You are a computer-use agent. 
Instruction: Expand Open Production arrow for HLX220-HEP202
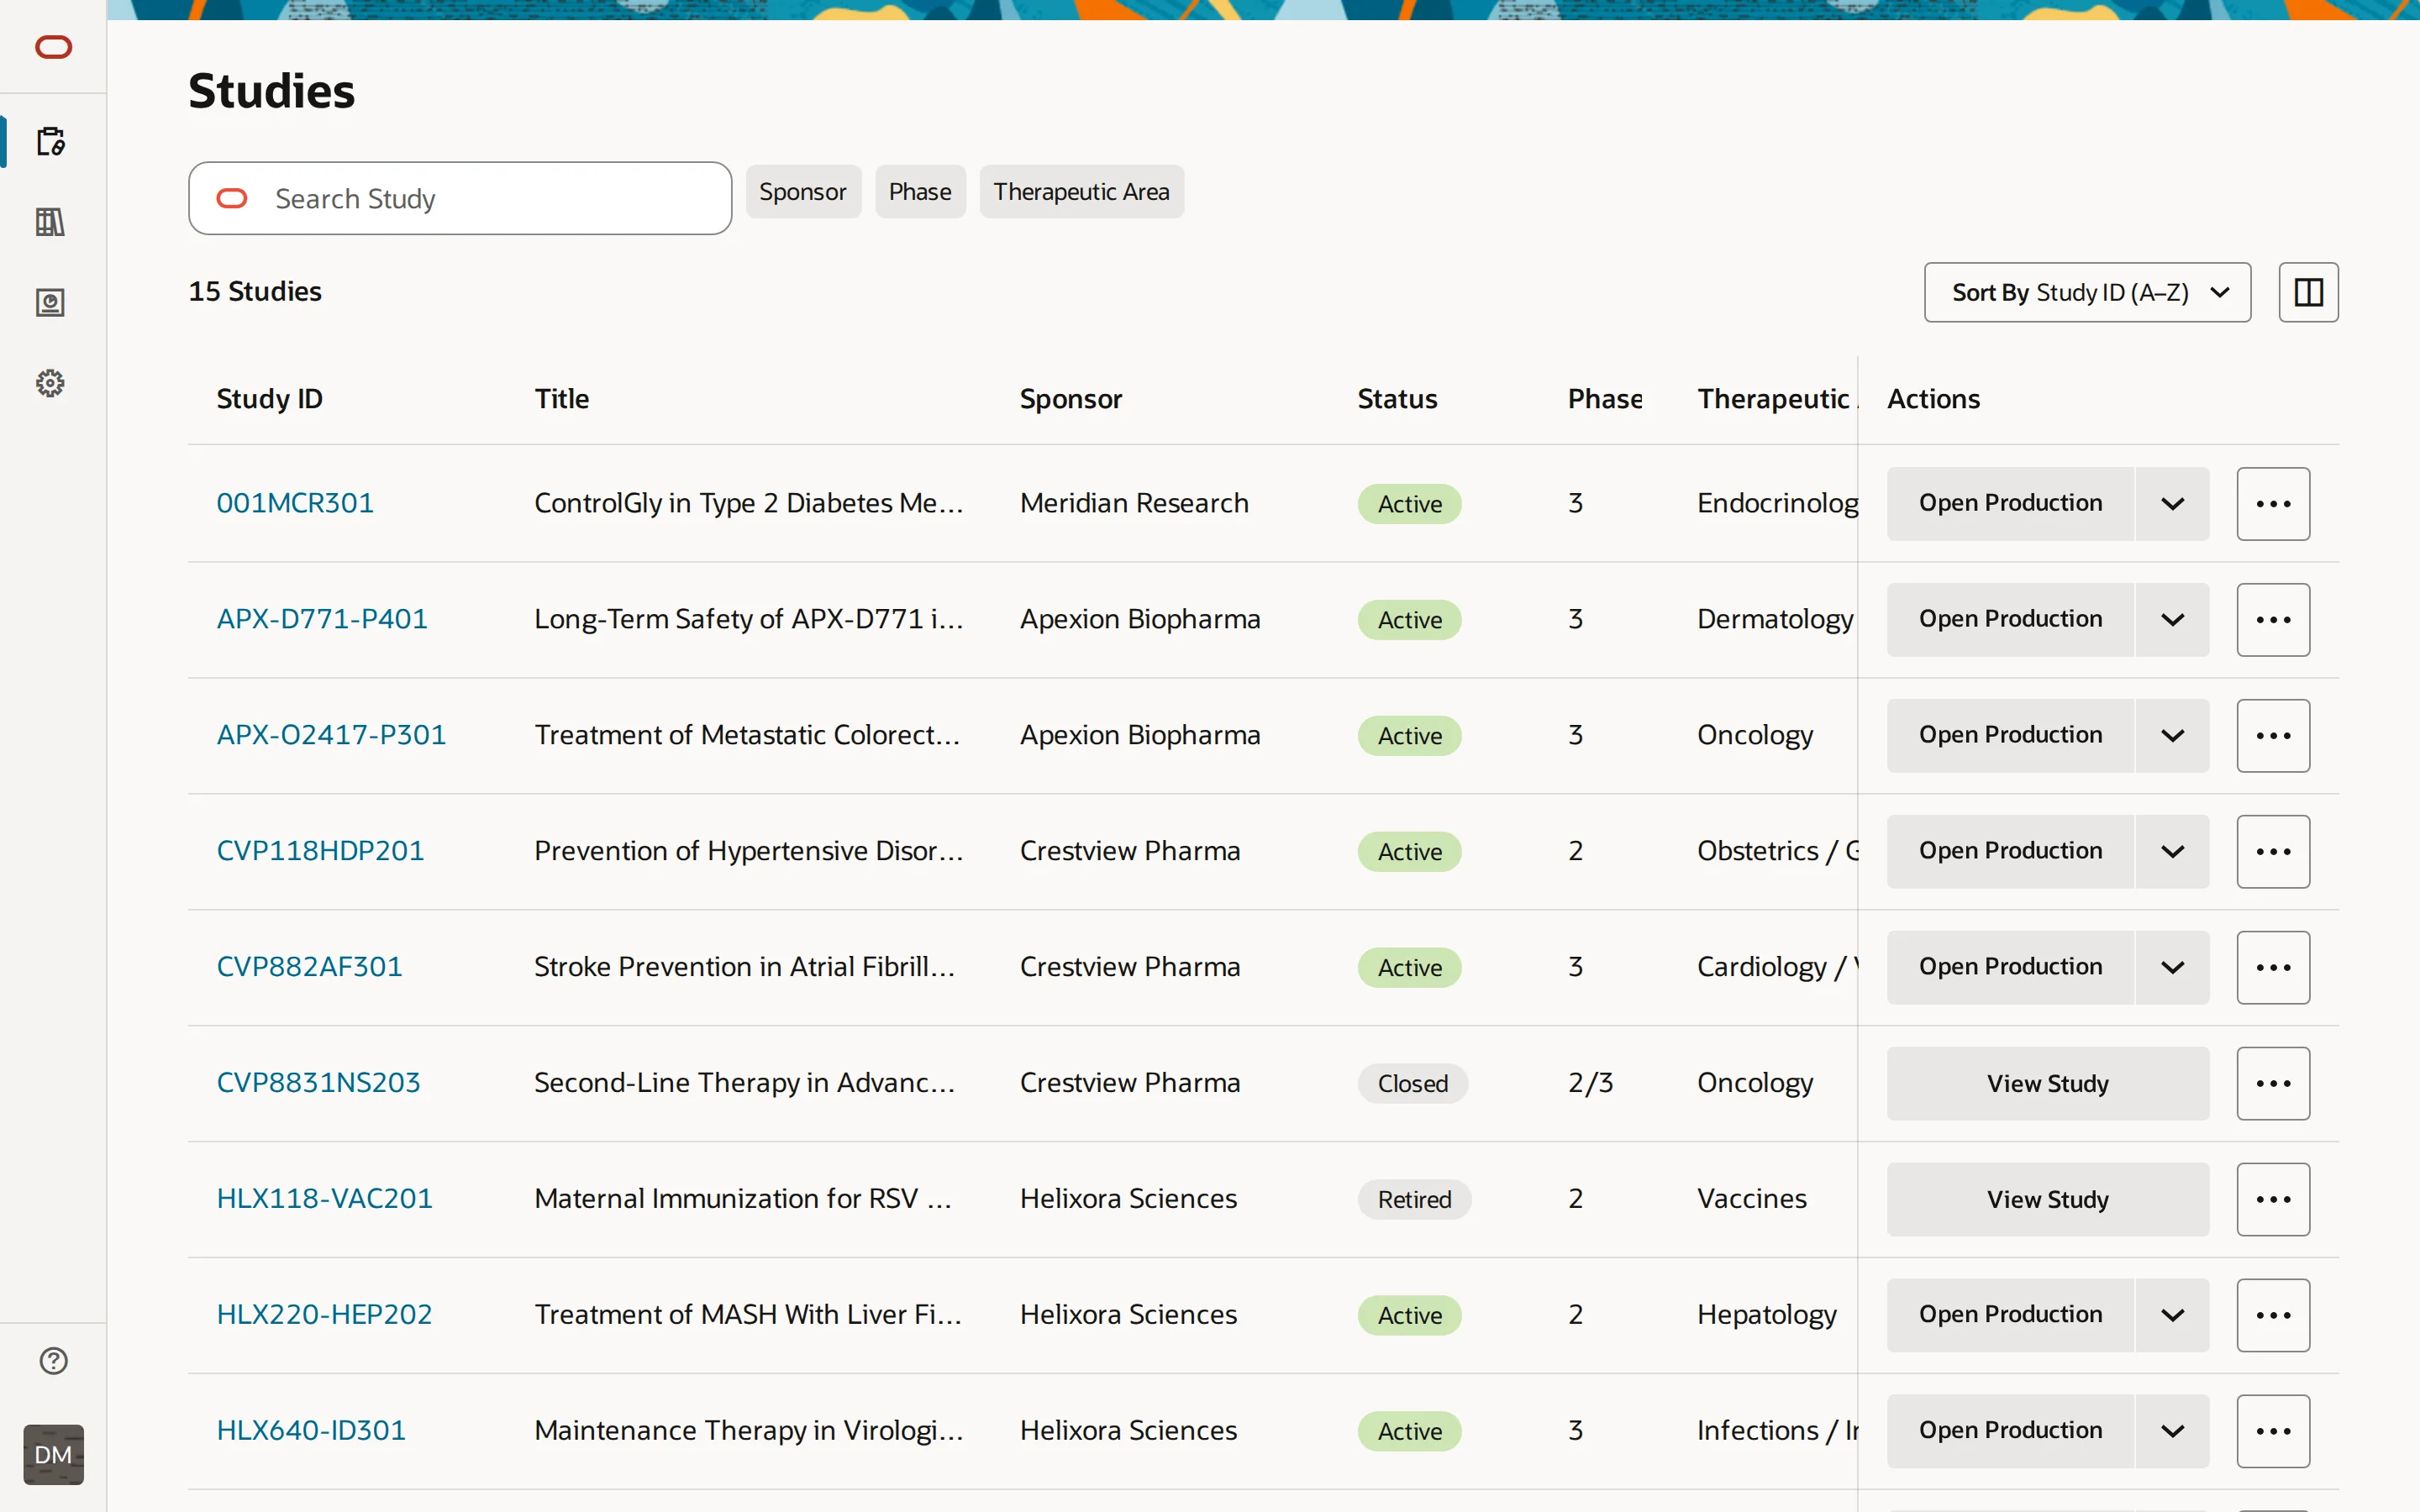click(x=2172, y=1316)
